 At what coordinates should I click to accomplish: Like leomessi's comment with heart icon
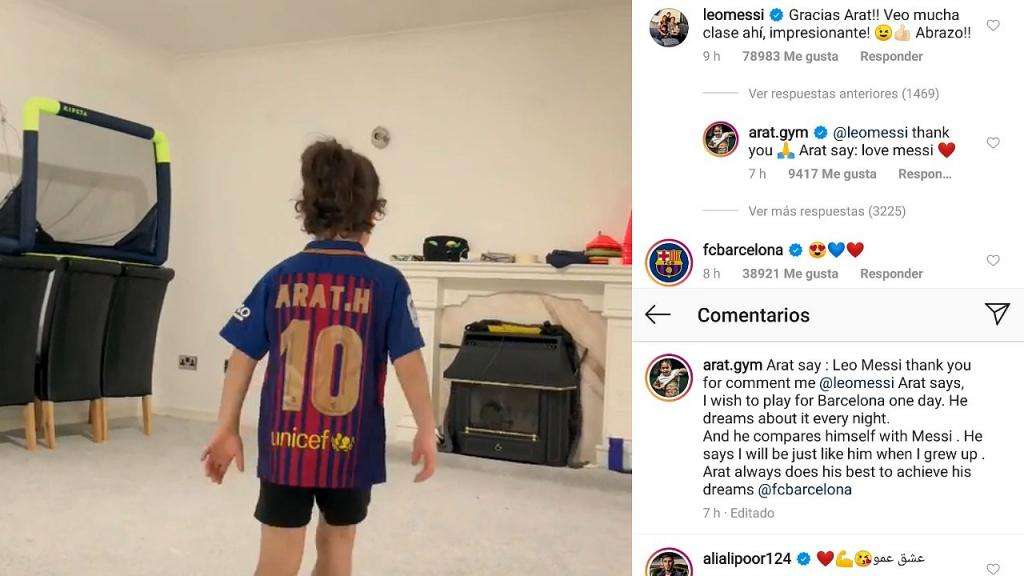993,25
